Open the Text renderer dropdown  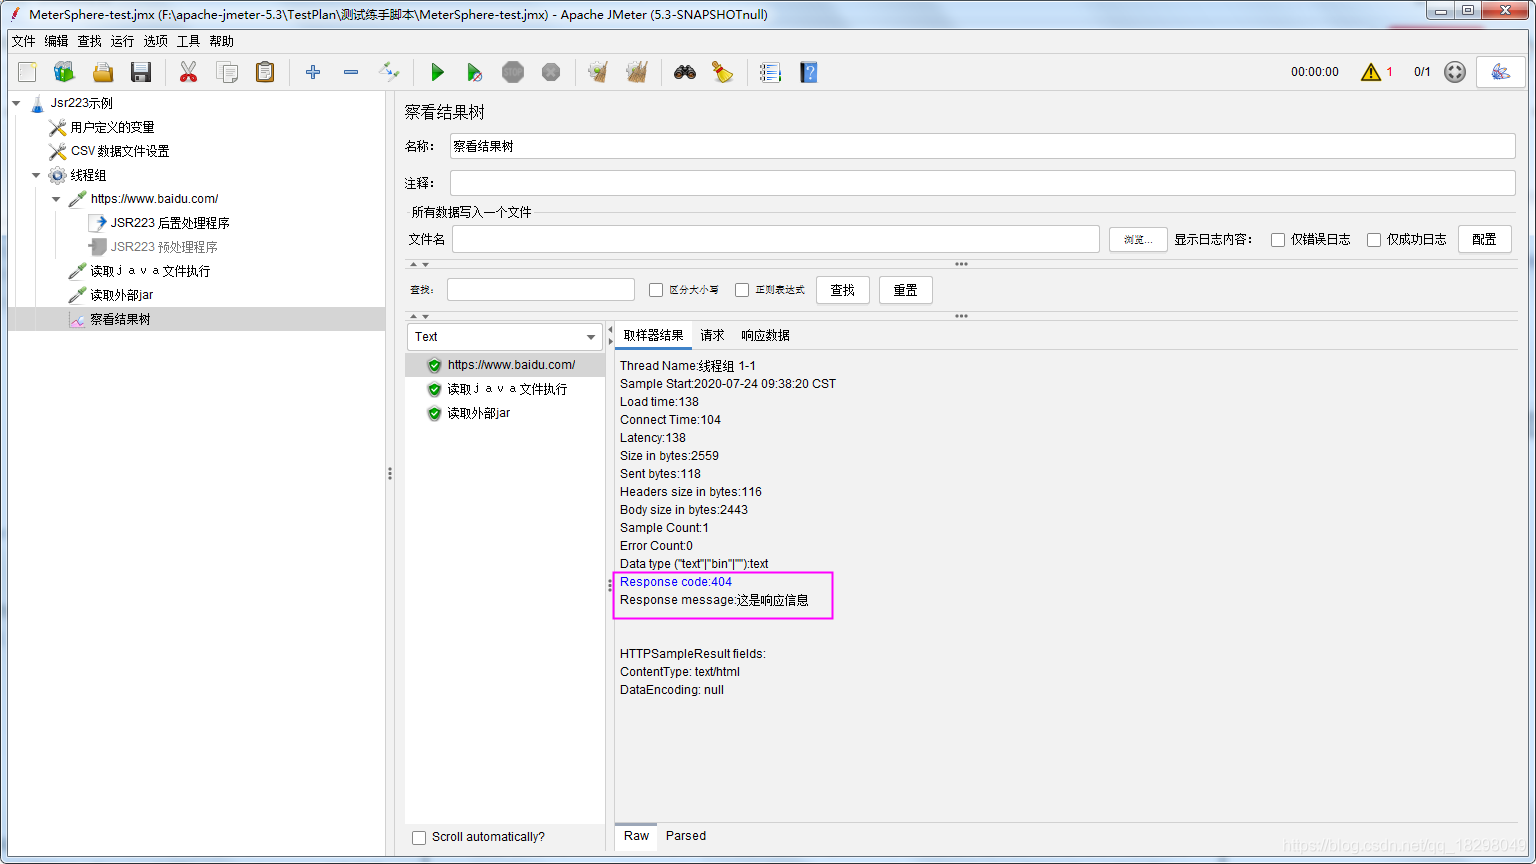pos(505,337)
